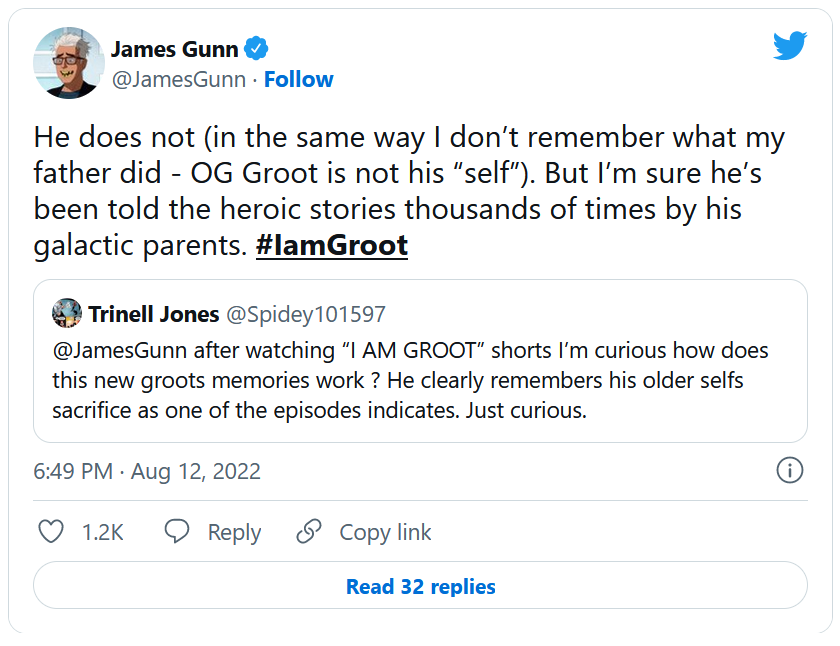Click the Copy link label

tap(385, 532)
